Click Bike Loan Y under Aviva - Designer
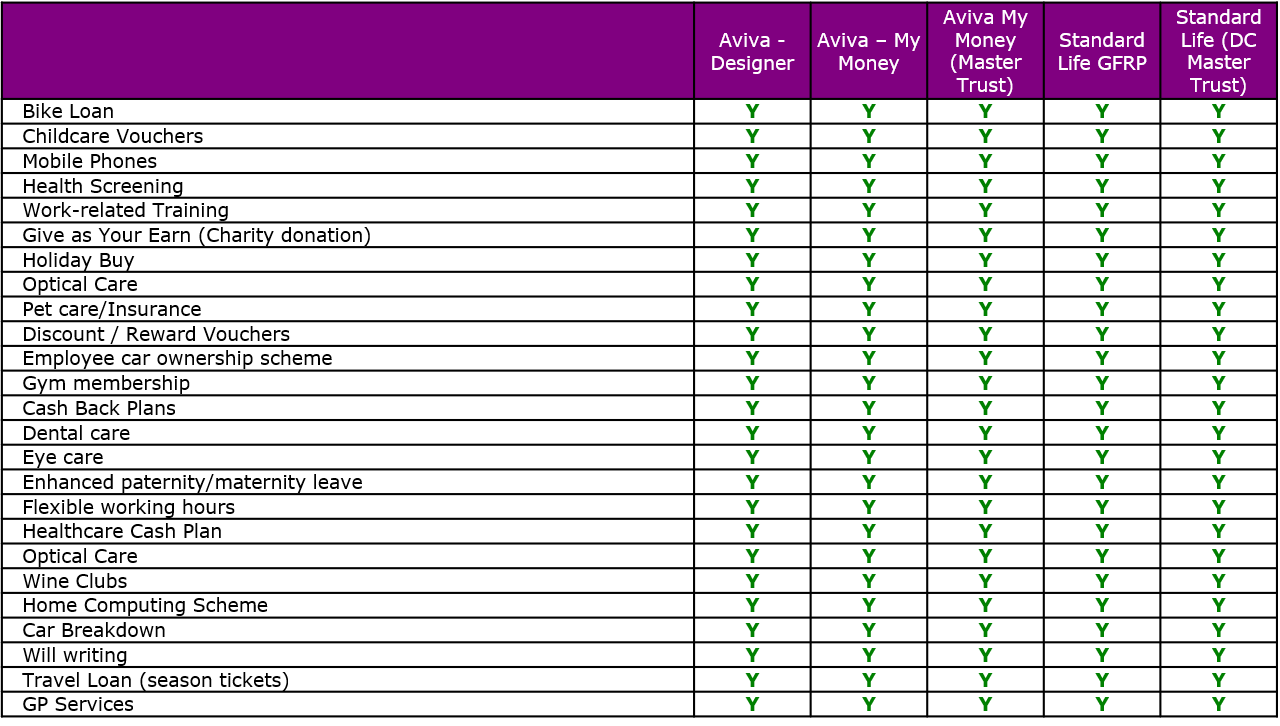The image size is (1280, 726). pos(752,112)
